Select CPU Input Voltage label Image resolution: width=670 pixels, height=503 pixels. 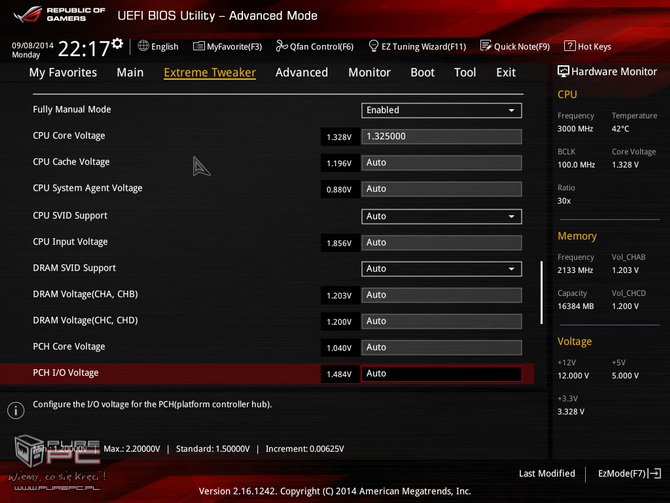(x=70, y=242)
